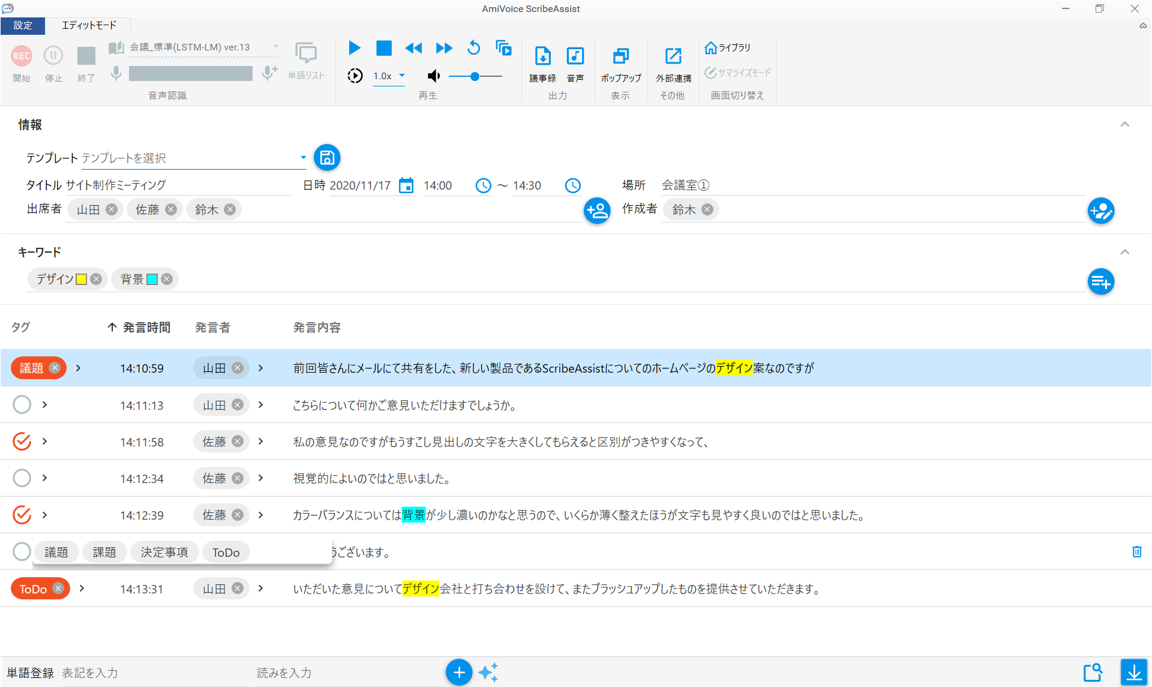Click the Play button in playback toolbar
This screenshot has width=1152, height=687.
coord(354,48)
